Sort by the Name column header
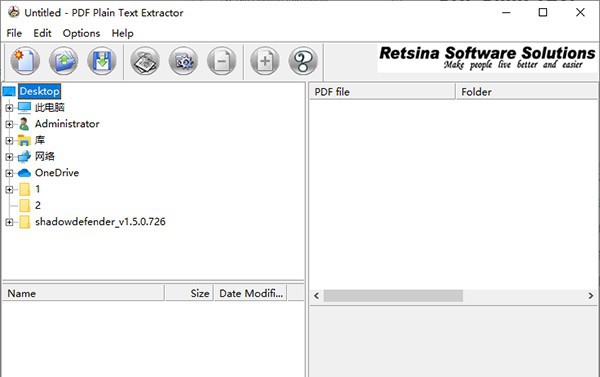Viewport: 600px width, 377px height. tap(83, 293)
